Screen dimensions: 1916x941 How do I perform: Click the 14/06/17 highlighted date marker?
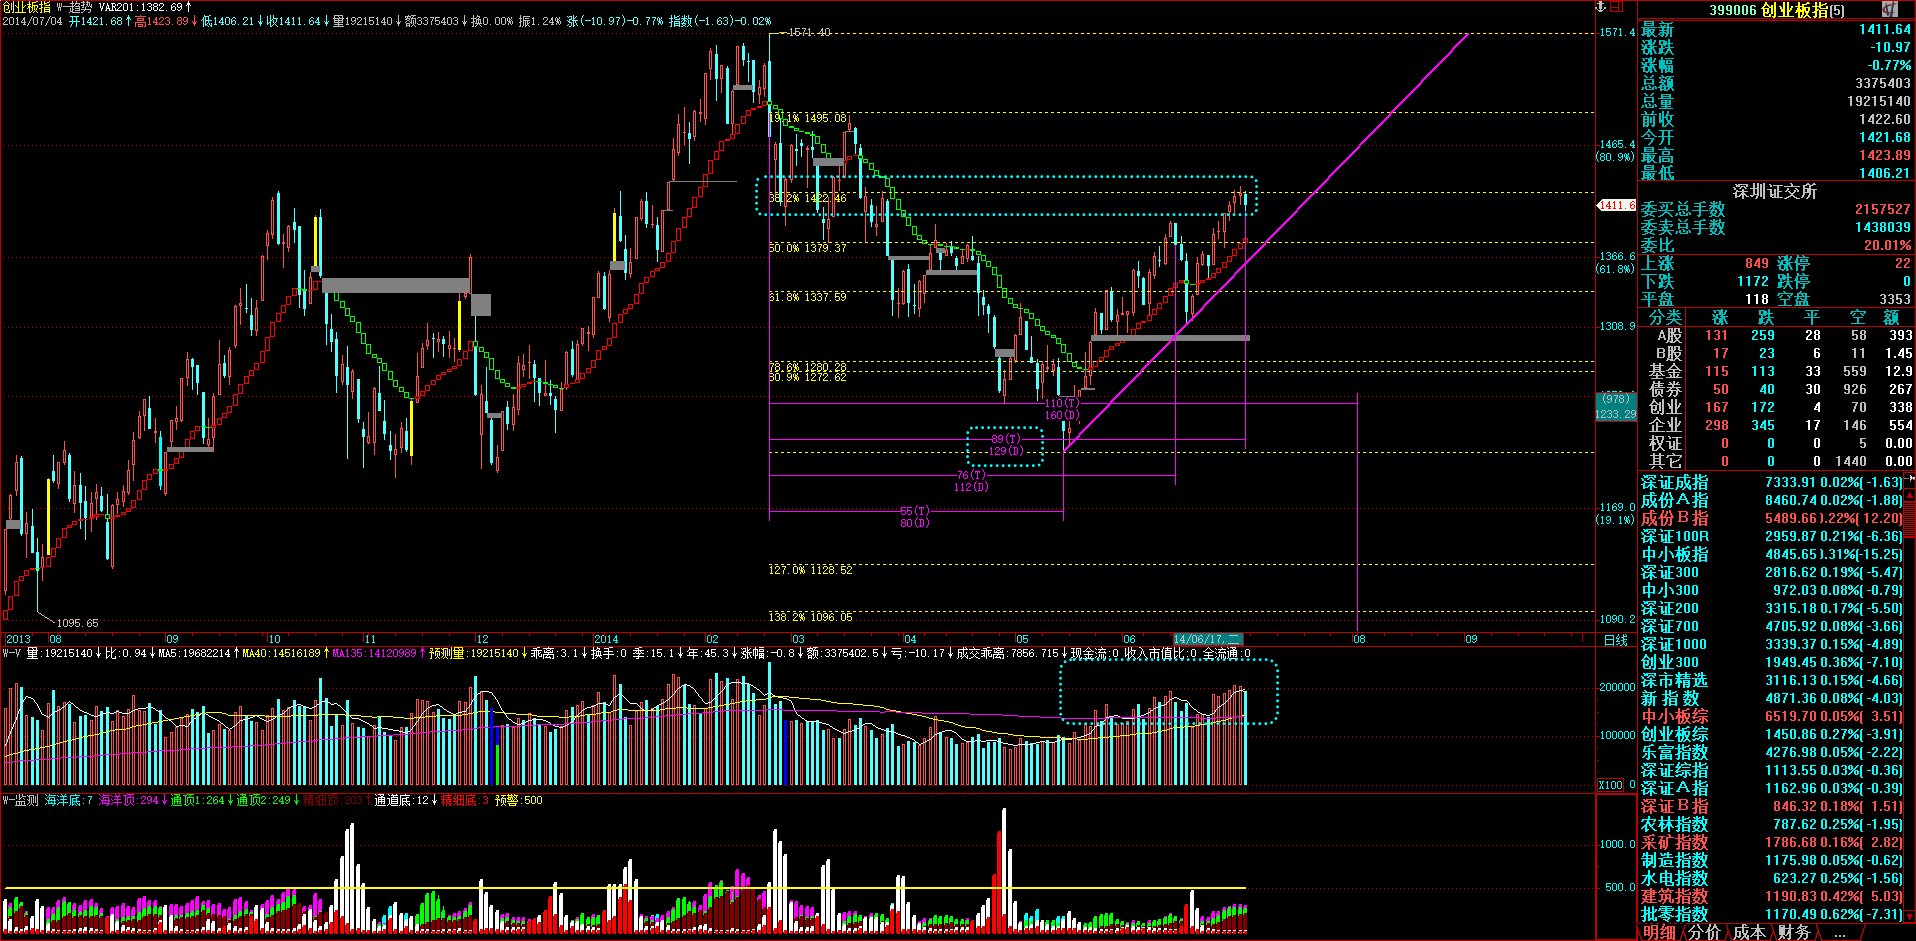click(x=1207, y=639)
